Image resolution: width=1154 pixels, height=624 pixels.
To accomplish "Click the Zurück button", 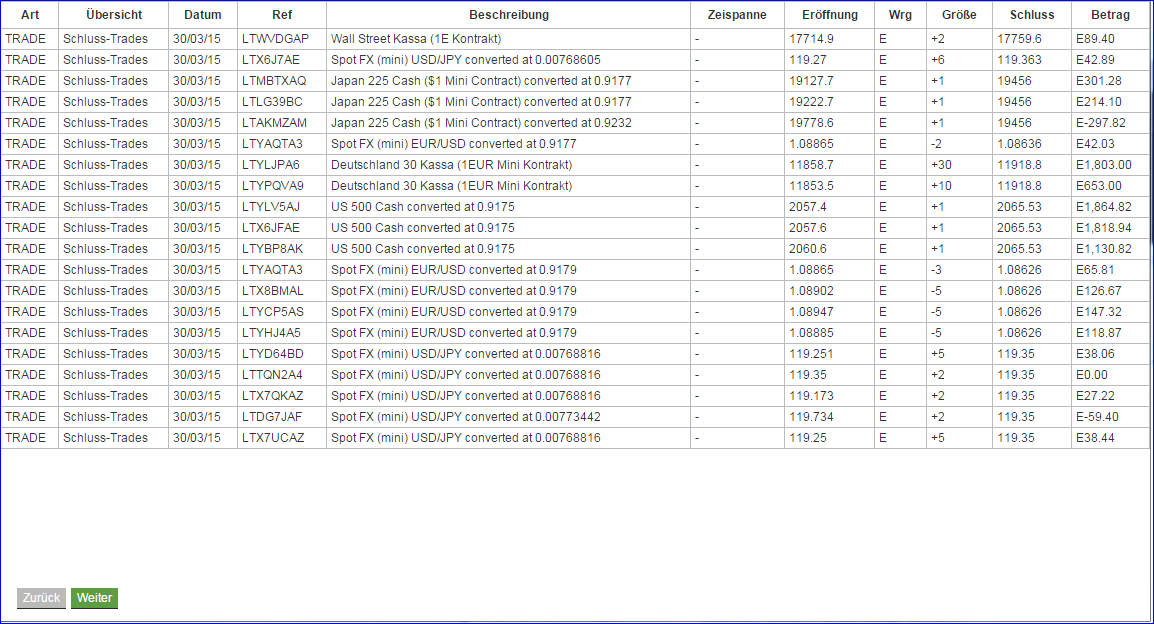I will click(41, 598).
